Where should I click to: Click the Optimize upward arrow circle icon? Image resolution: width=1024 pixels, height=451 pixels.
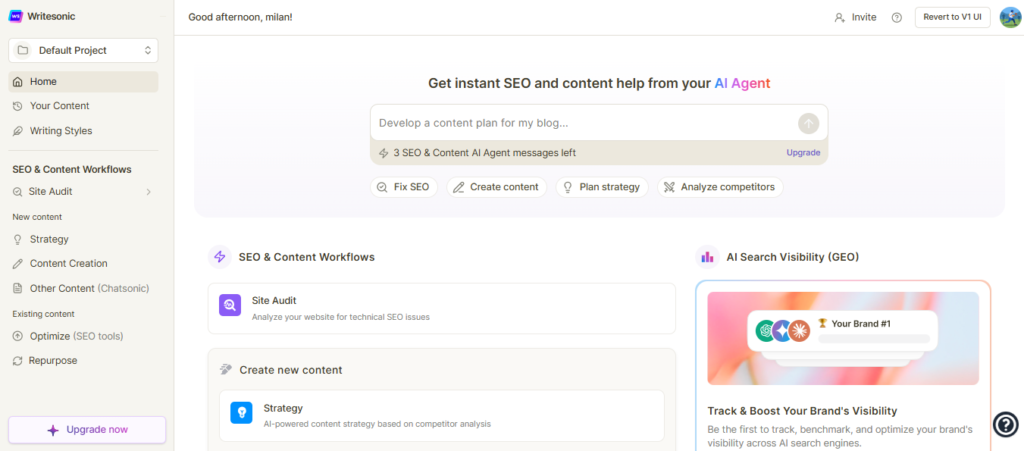pyautogui.click(x=18, y=336)
